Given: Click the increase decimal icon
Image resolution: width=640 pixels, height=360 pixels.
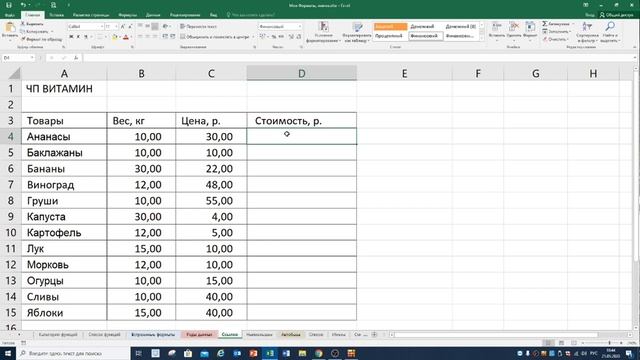Looking at the screenshot, I should (x=291, y=37).
